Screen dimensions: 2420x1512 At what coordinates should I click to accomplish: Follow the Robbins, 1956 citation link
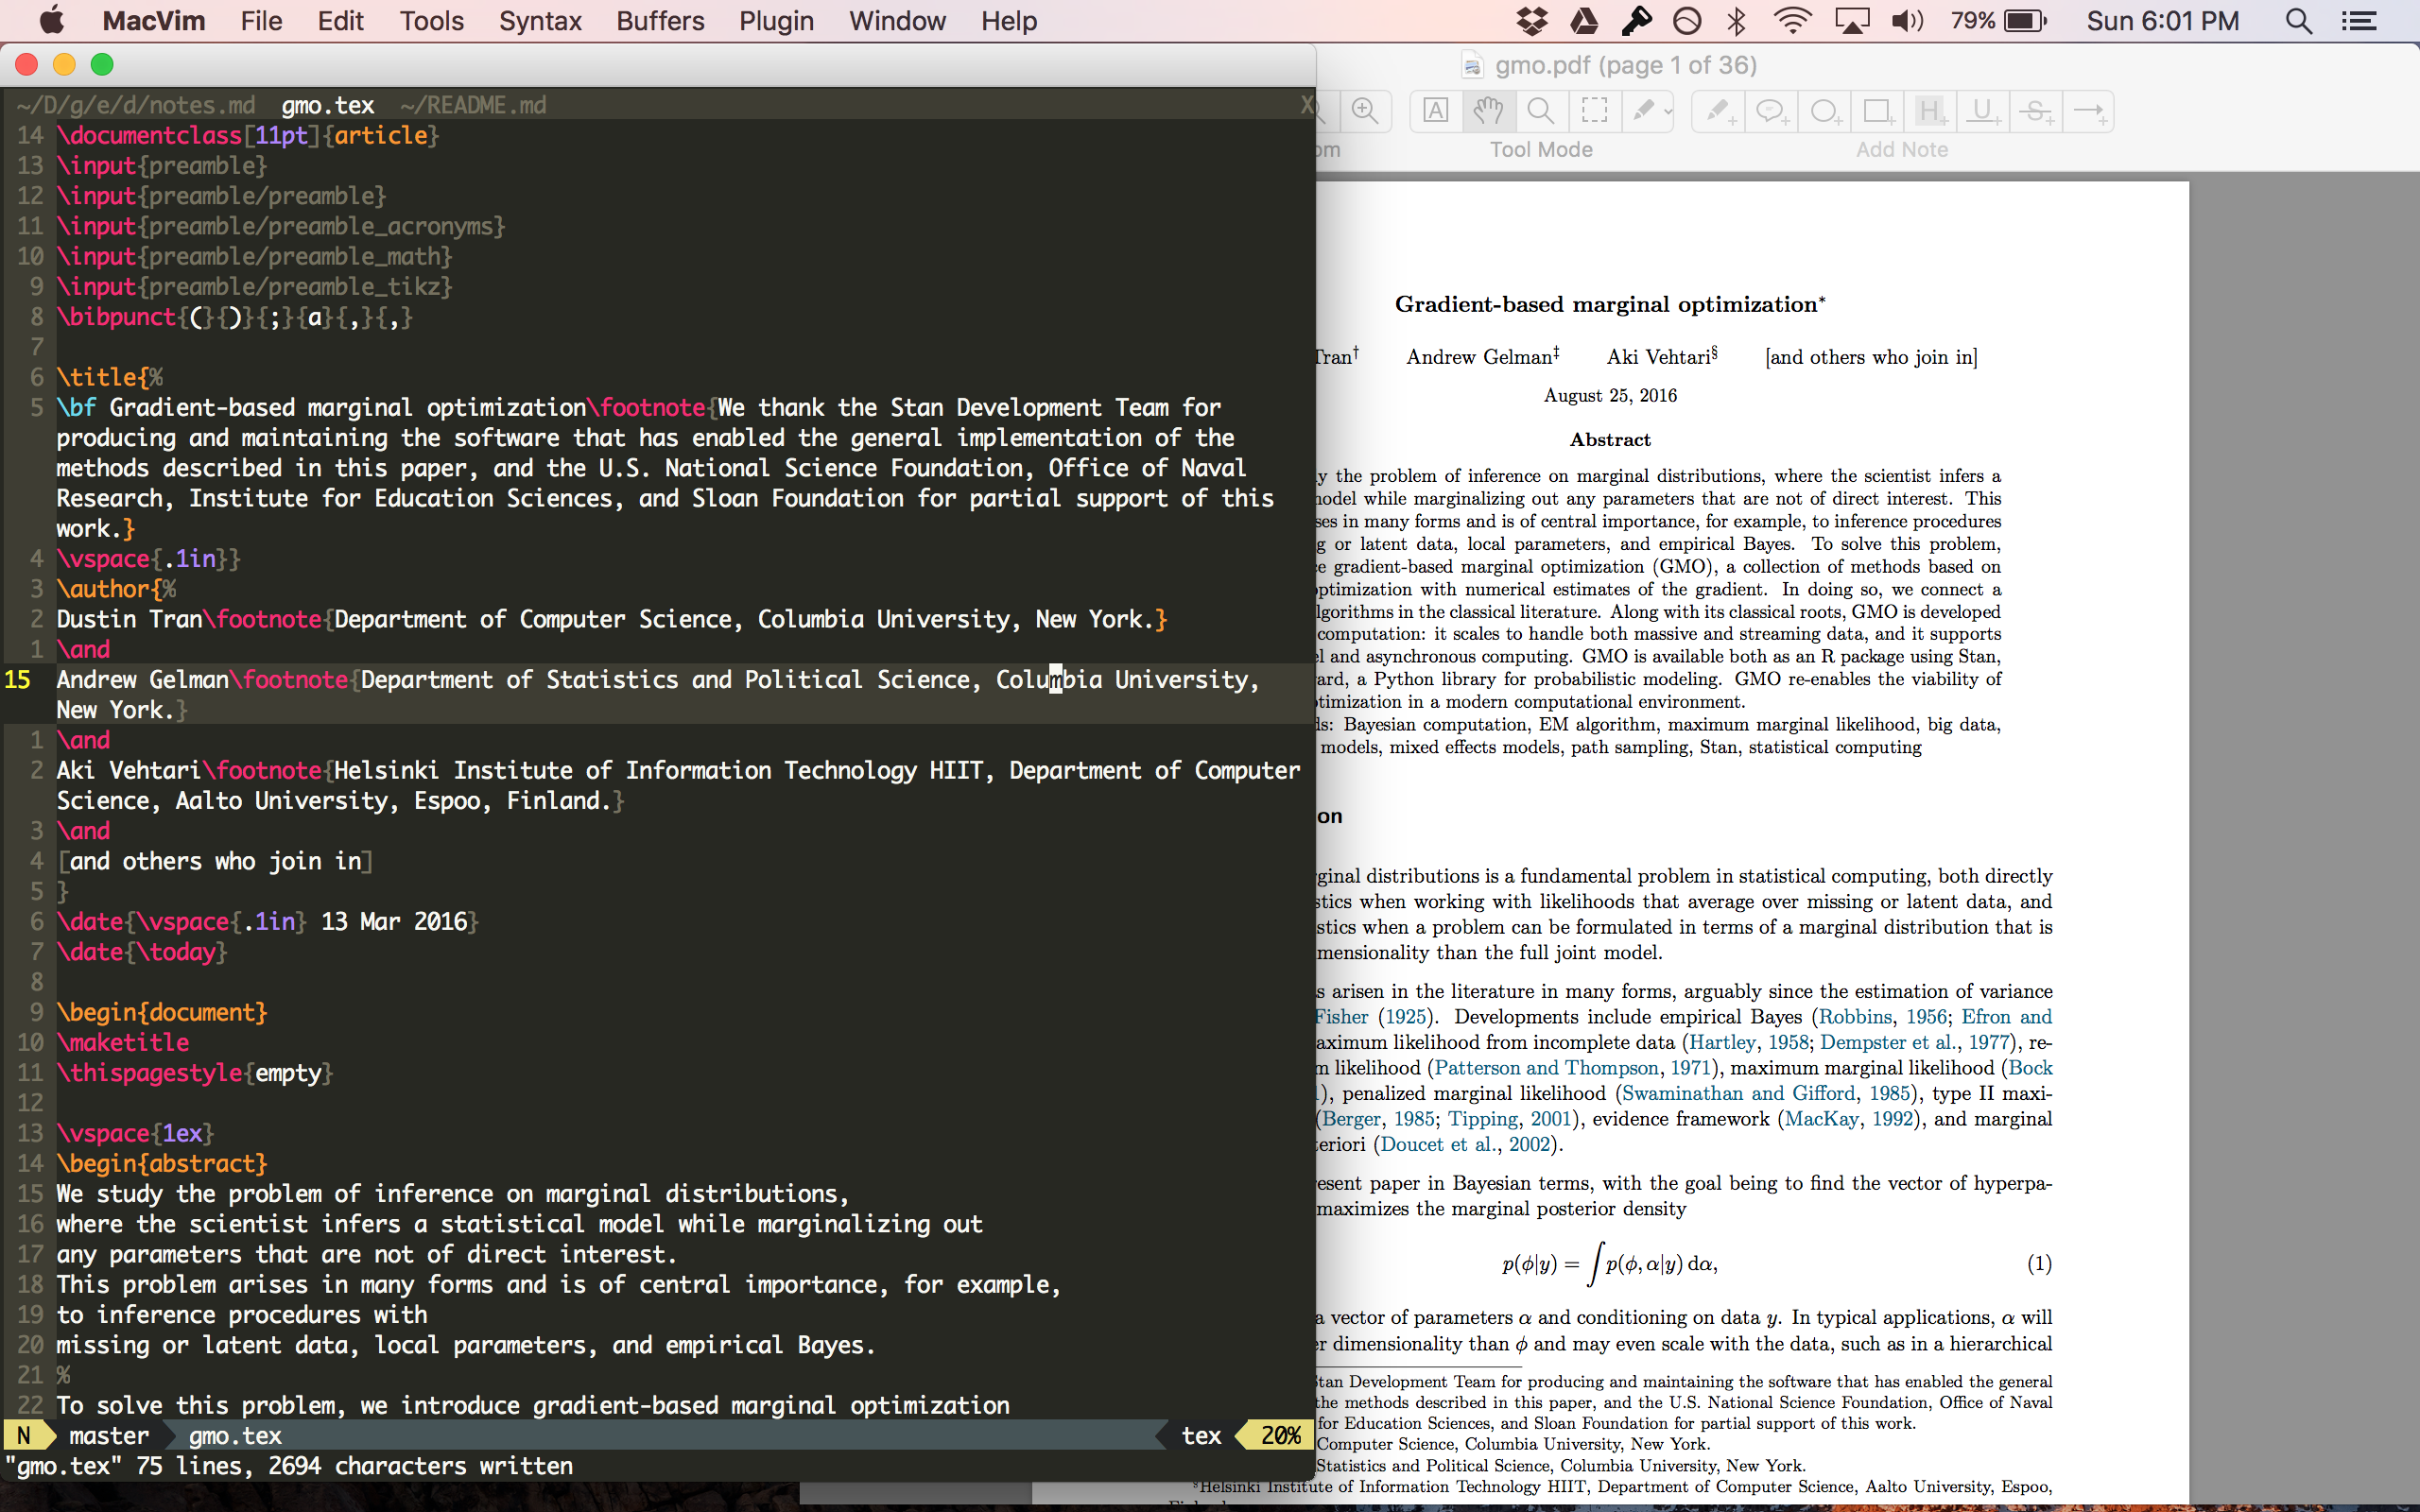(x=1882, y=1017)
